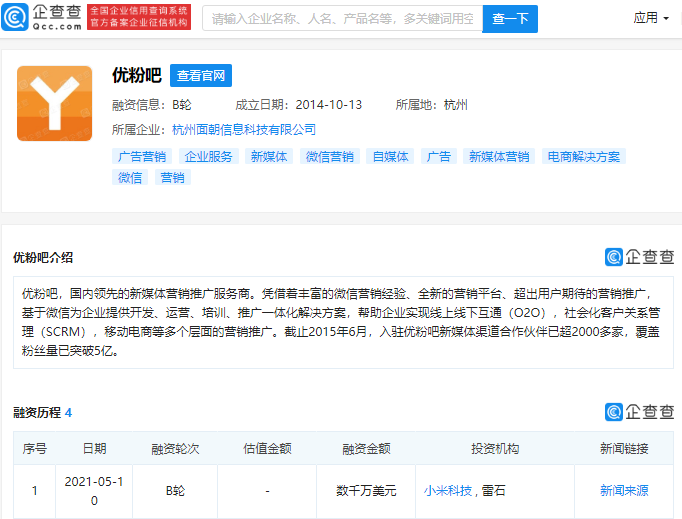Click the 估值金额 column header
Image resolution: width=682 pixels, height=519 pixels.
tap(267, 449)
